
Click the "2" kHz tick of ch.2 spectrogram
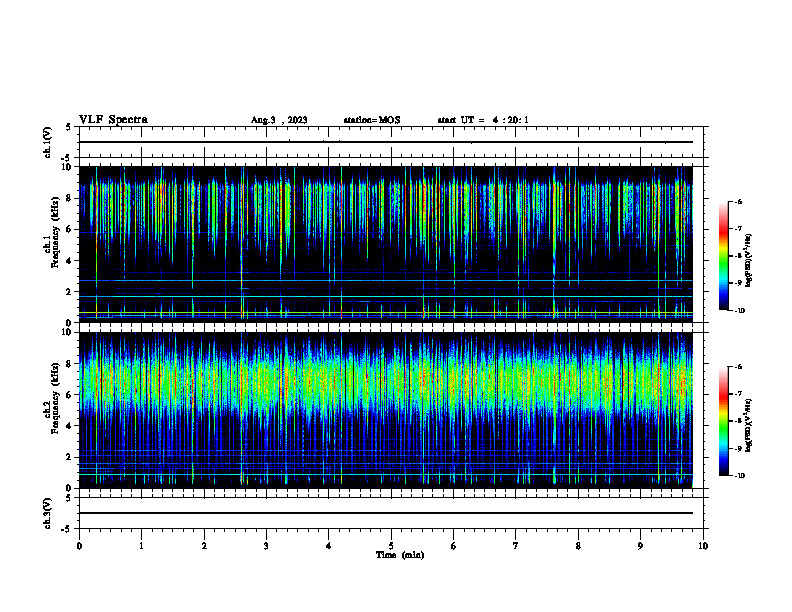(70, 457)
